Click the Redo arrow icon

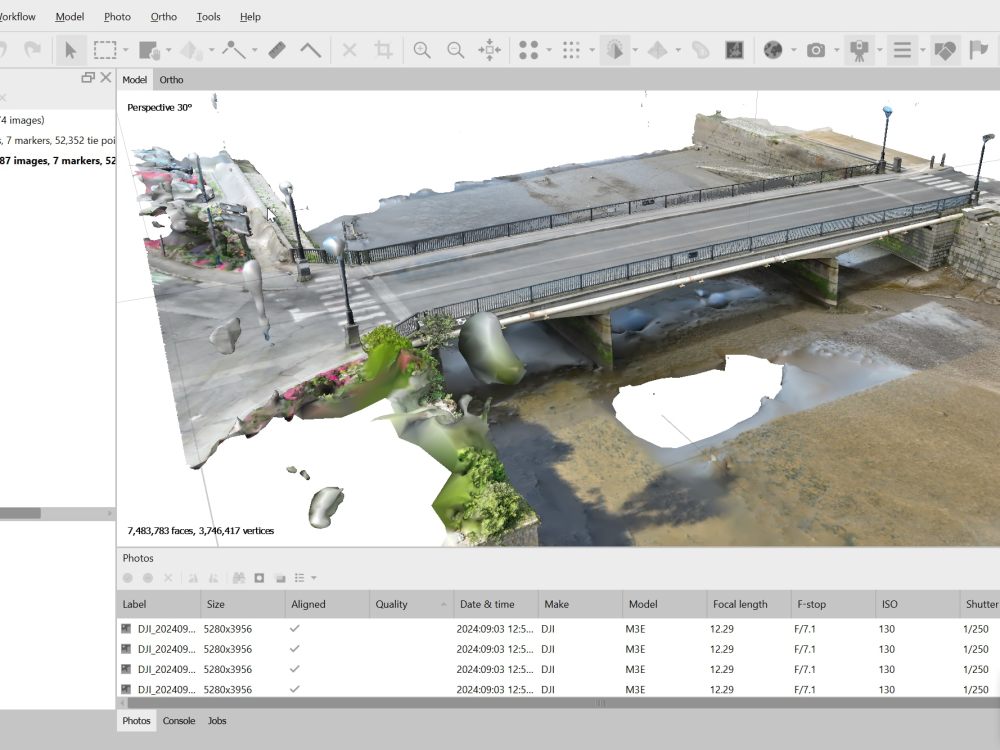tap(32, 50)
